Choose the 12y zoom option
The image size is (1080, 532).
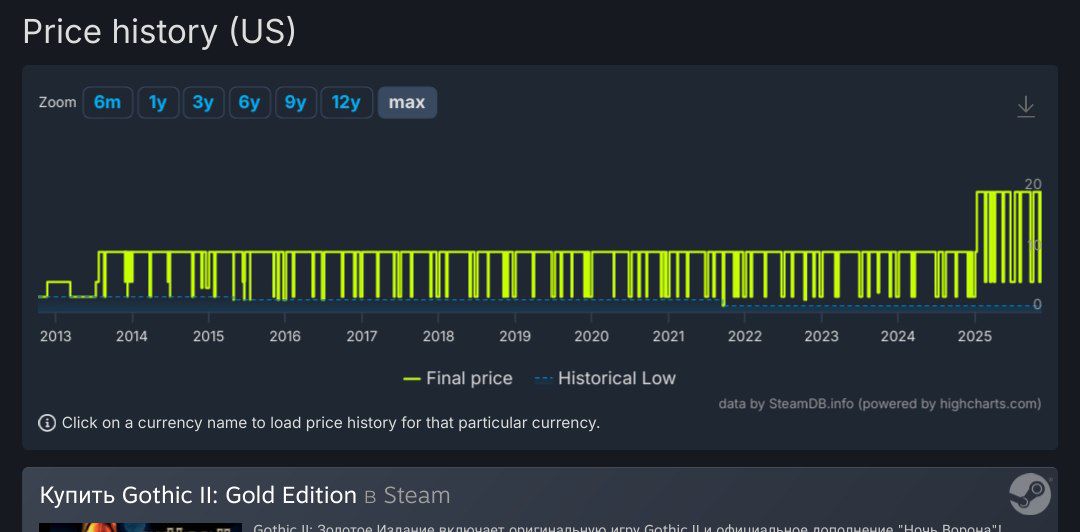click(x=346, y=103)
